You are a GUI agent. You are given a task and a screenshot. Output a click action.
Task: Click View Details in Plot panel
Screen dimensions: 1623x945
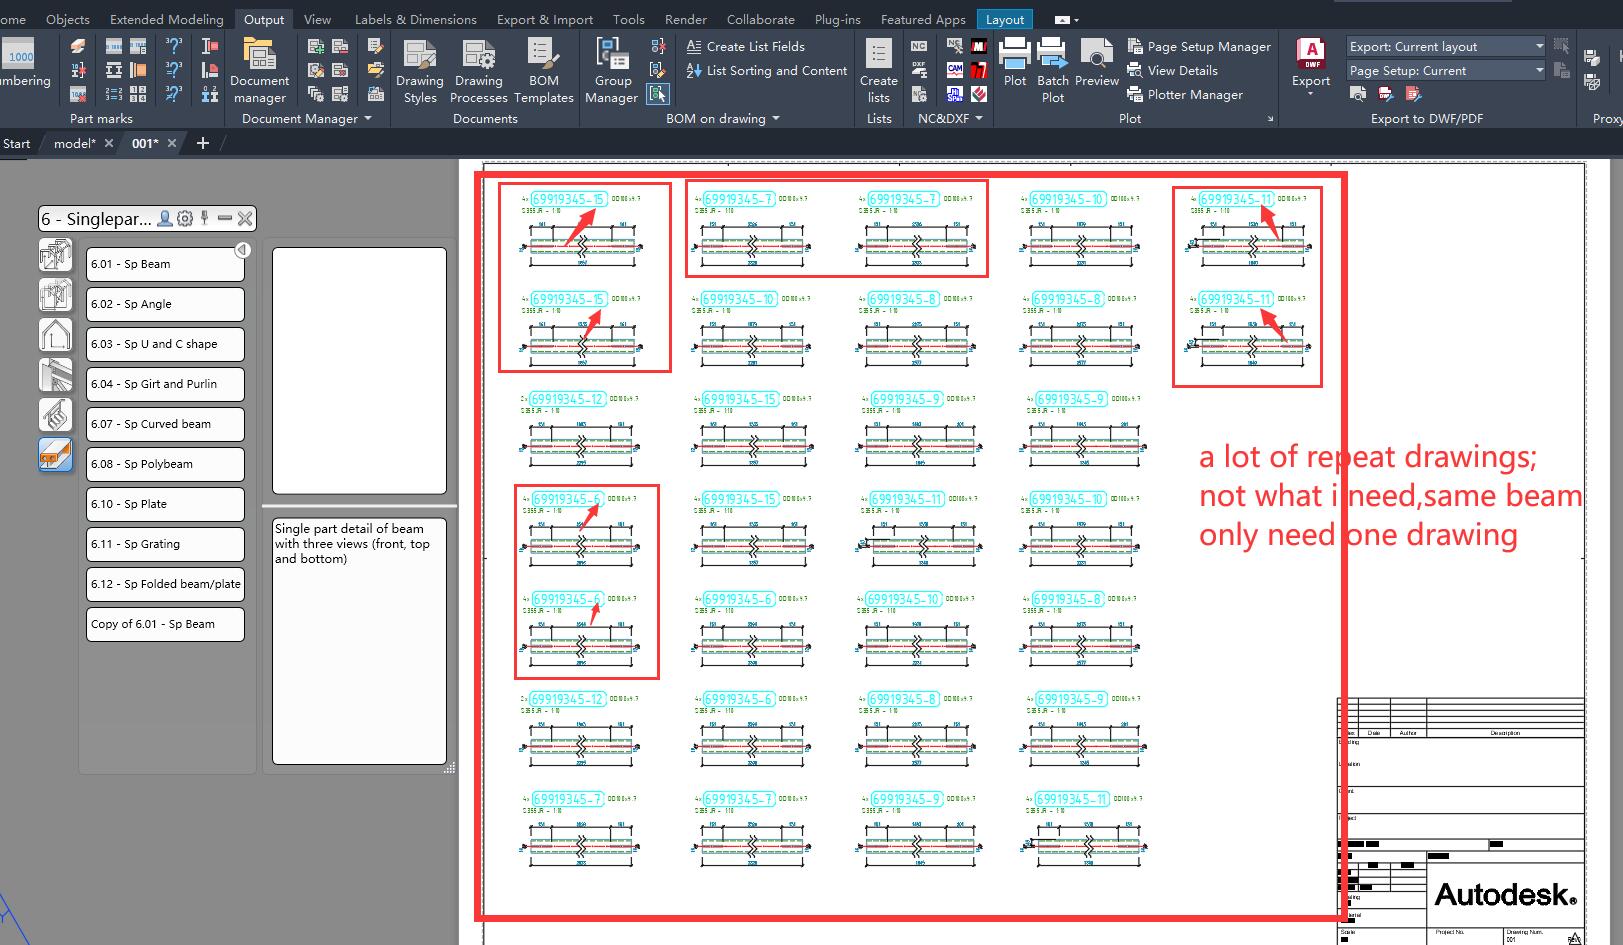tap(1172, 70)
